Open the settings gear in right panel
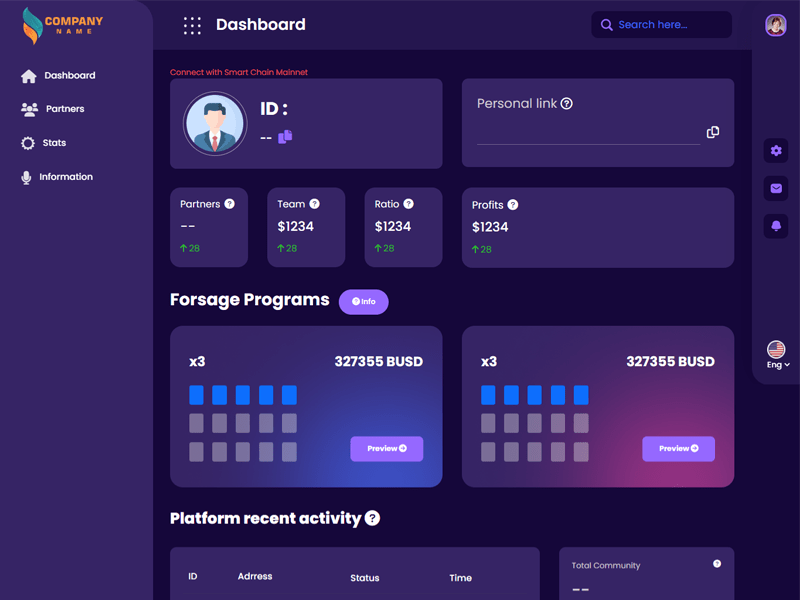Screen dimensions: 800x600 click(x=776, y=151)
